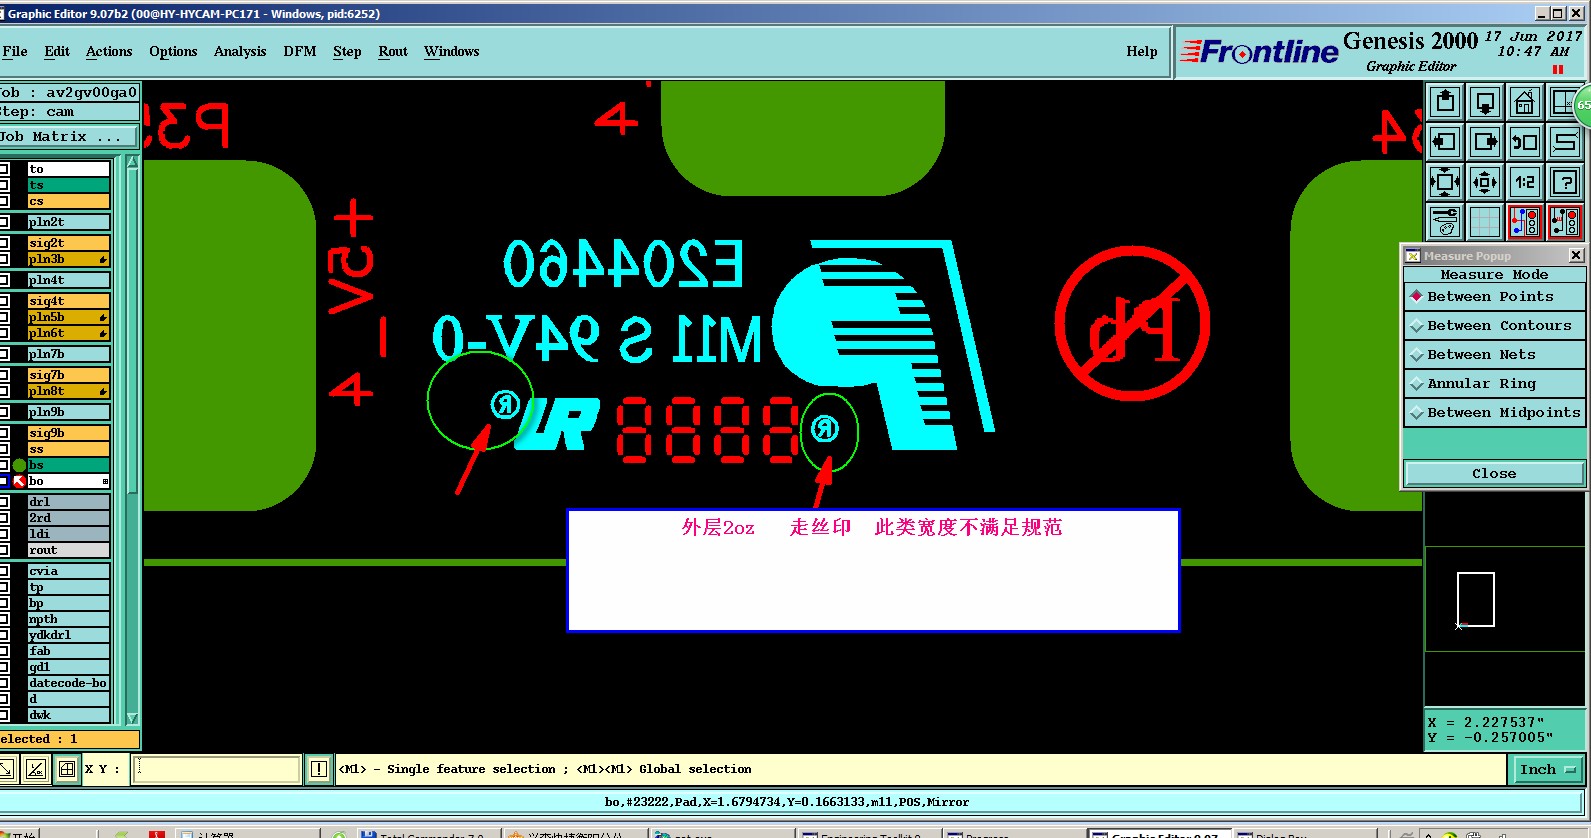Click the S-shaped serpentine line icon
The image size is (1591, 838).
click(x=1565, y=142)
